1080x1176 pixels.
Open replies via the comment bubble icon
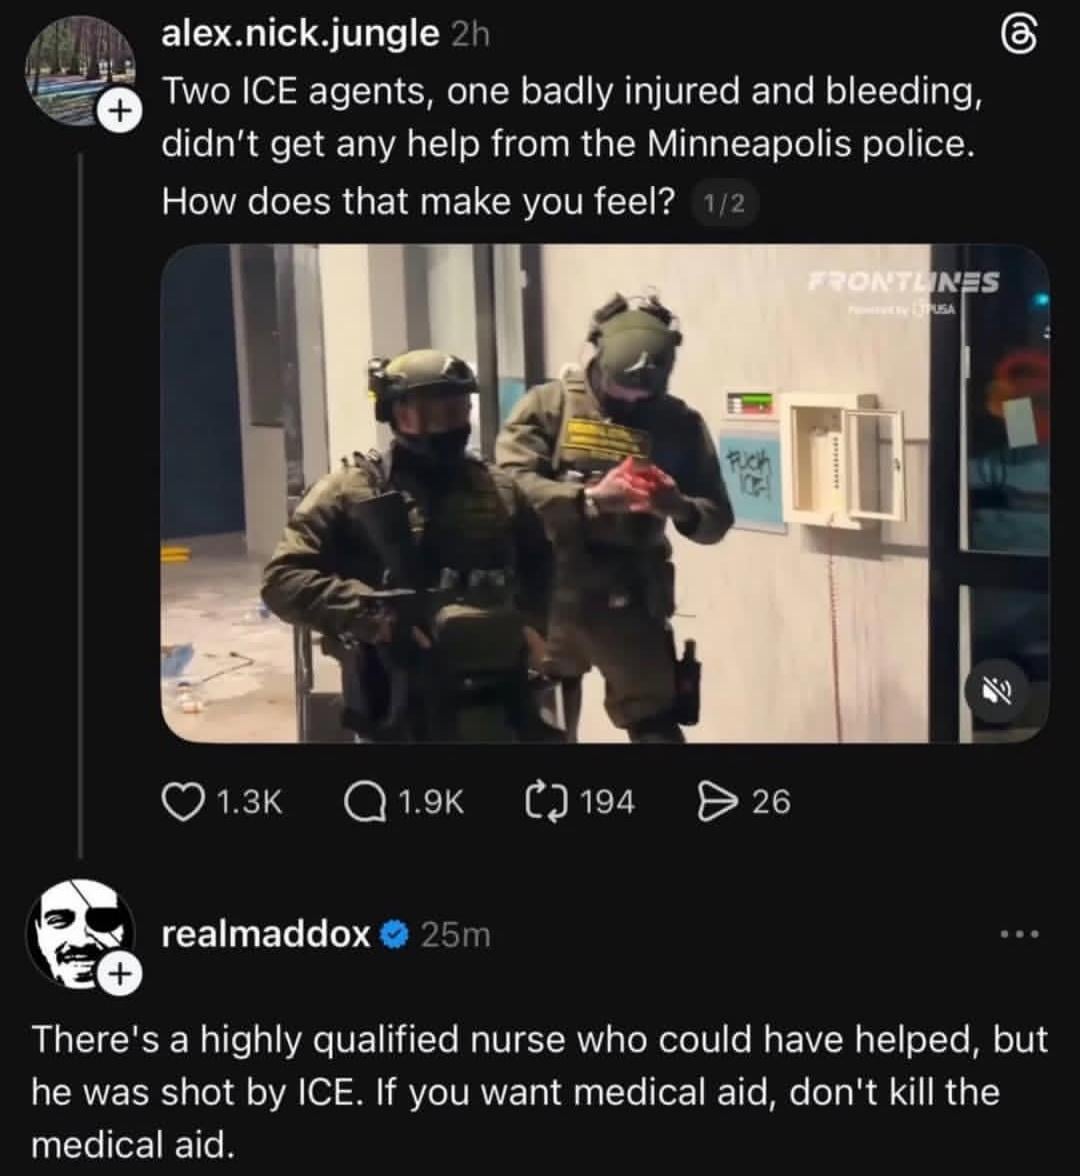click(362, 802)
